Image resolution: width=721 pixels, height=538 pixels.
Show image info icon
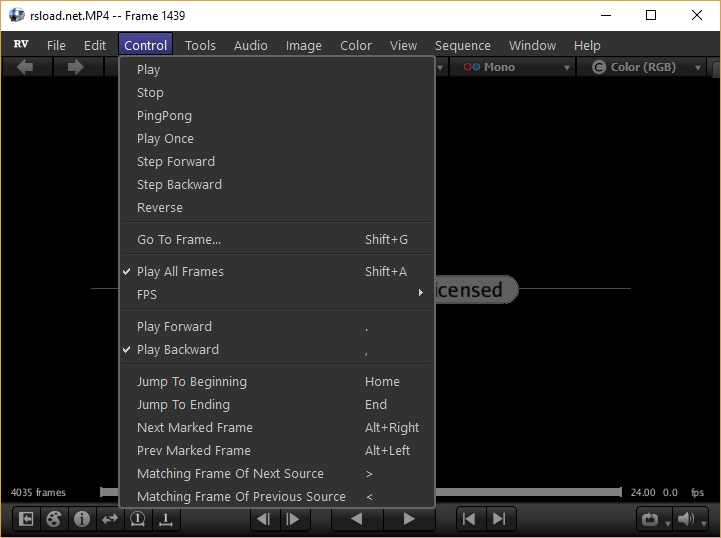pos(82,520)
